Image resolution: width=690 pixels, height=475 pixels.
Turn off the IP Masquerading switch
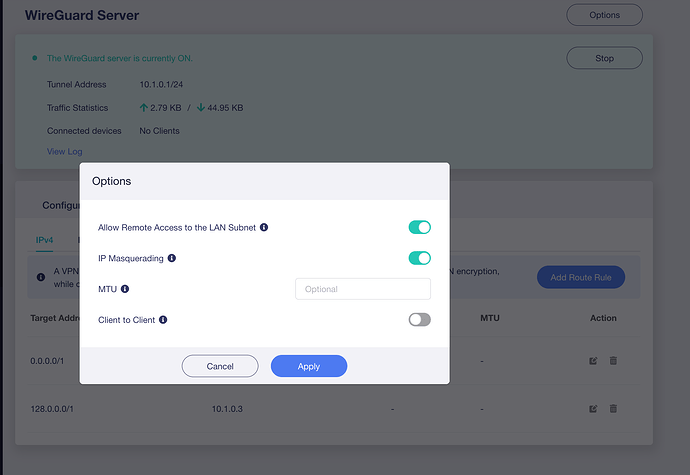click(x=419, y=258)
